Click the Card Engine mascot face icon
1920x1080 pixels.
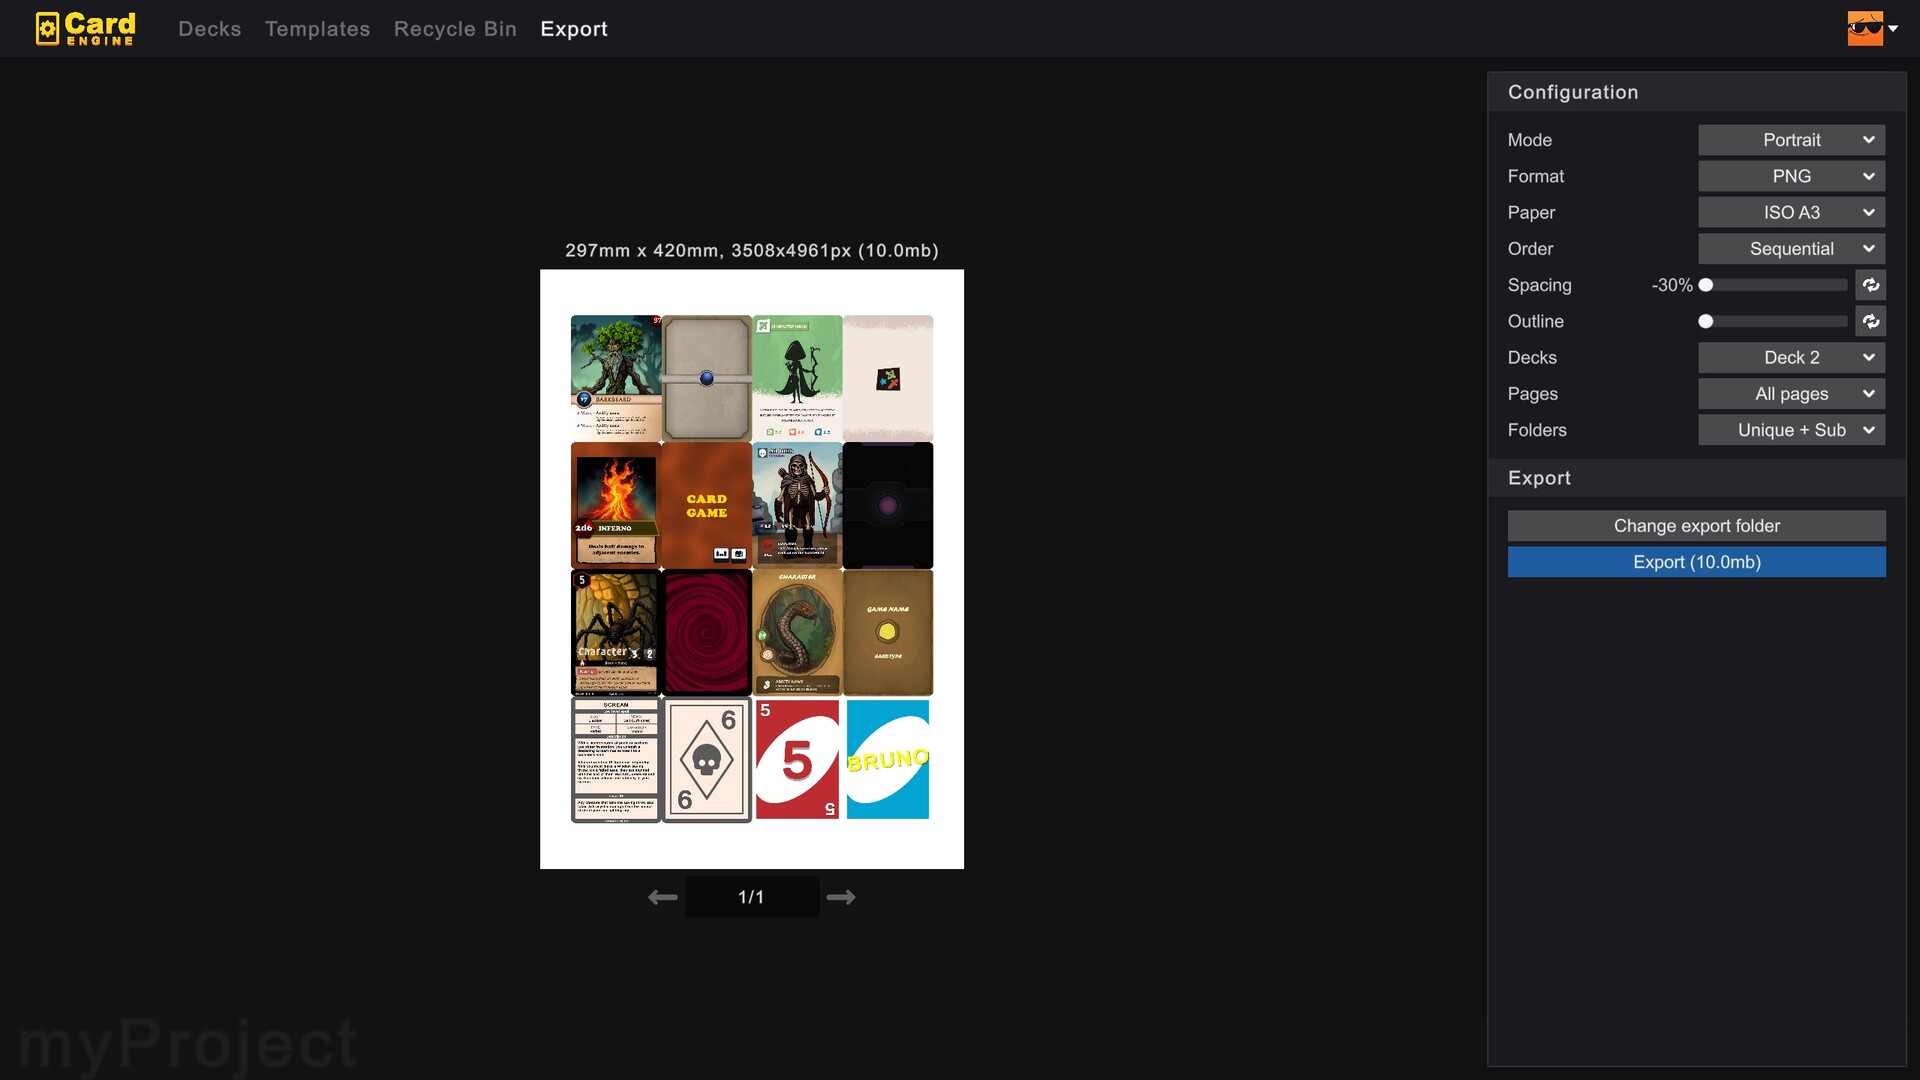[x=1864, y=28]
